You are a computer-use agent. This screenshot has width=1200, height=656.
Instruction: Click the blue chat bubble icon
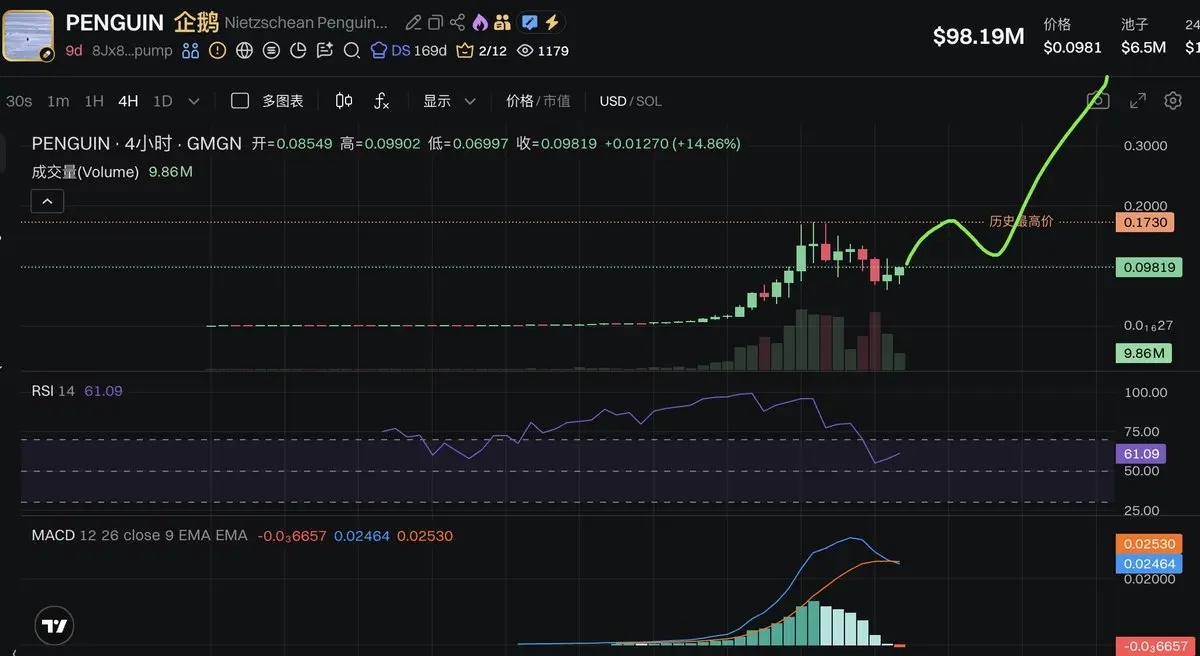coord(530,22)
